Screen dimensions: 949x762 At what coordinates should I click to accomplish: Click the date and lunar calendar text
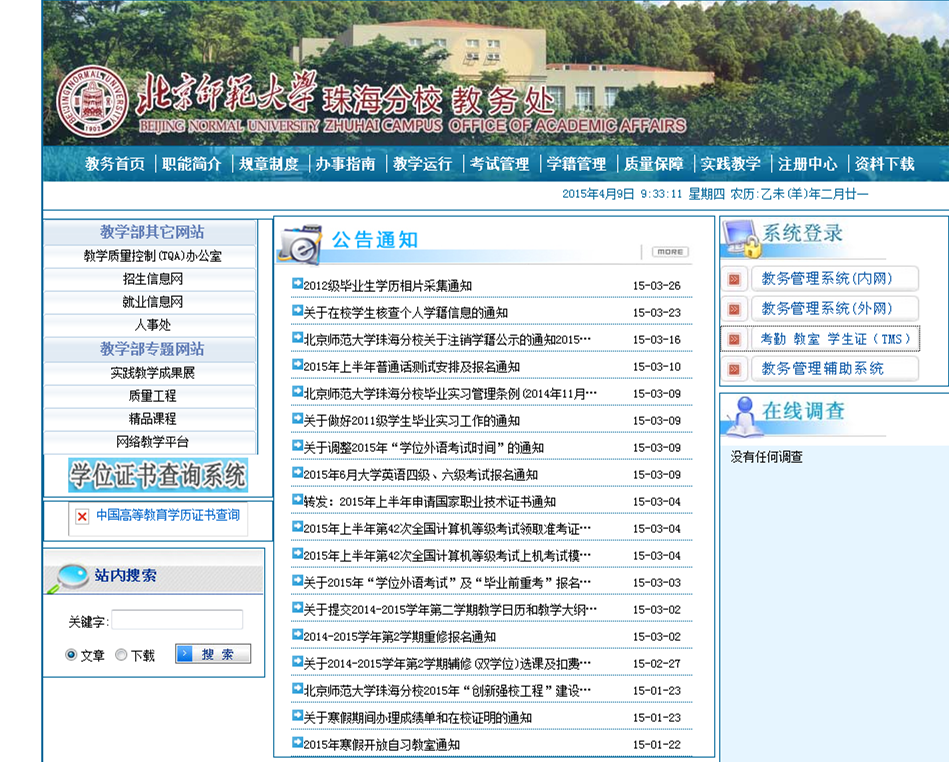point(715,194)
